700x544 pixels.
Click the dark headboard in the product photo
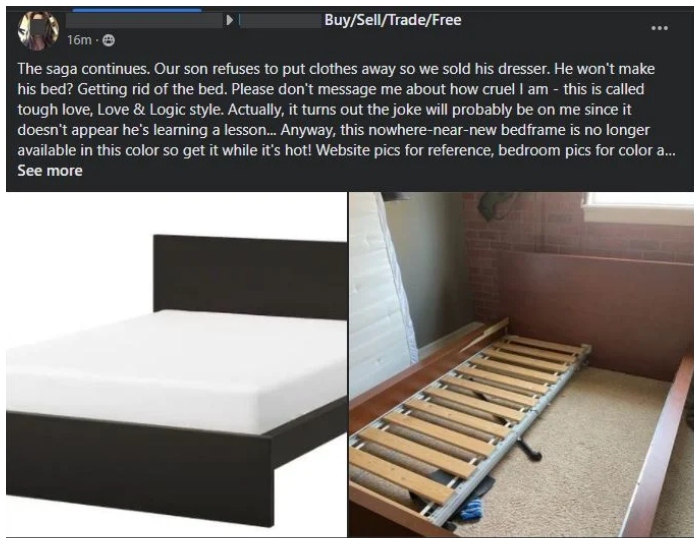[250, 275]
